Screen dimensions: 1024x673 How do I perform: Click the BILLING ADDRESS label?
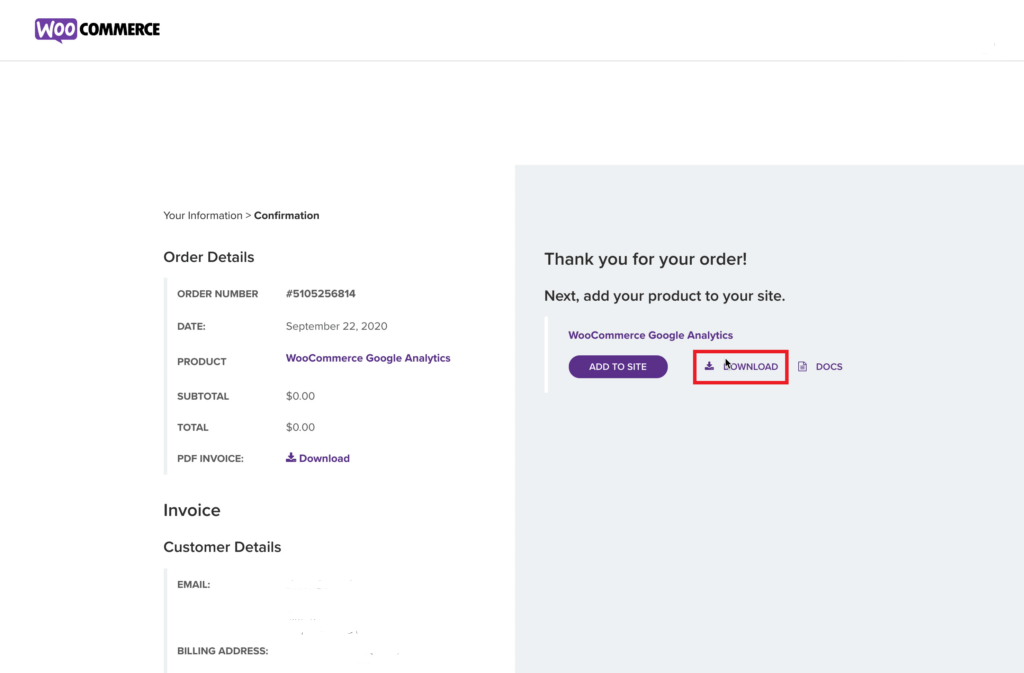[223, 651]
